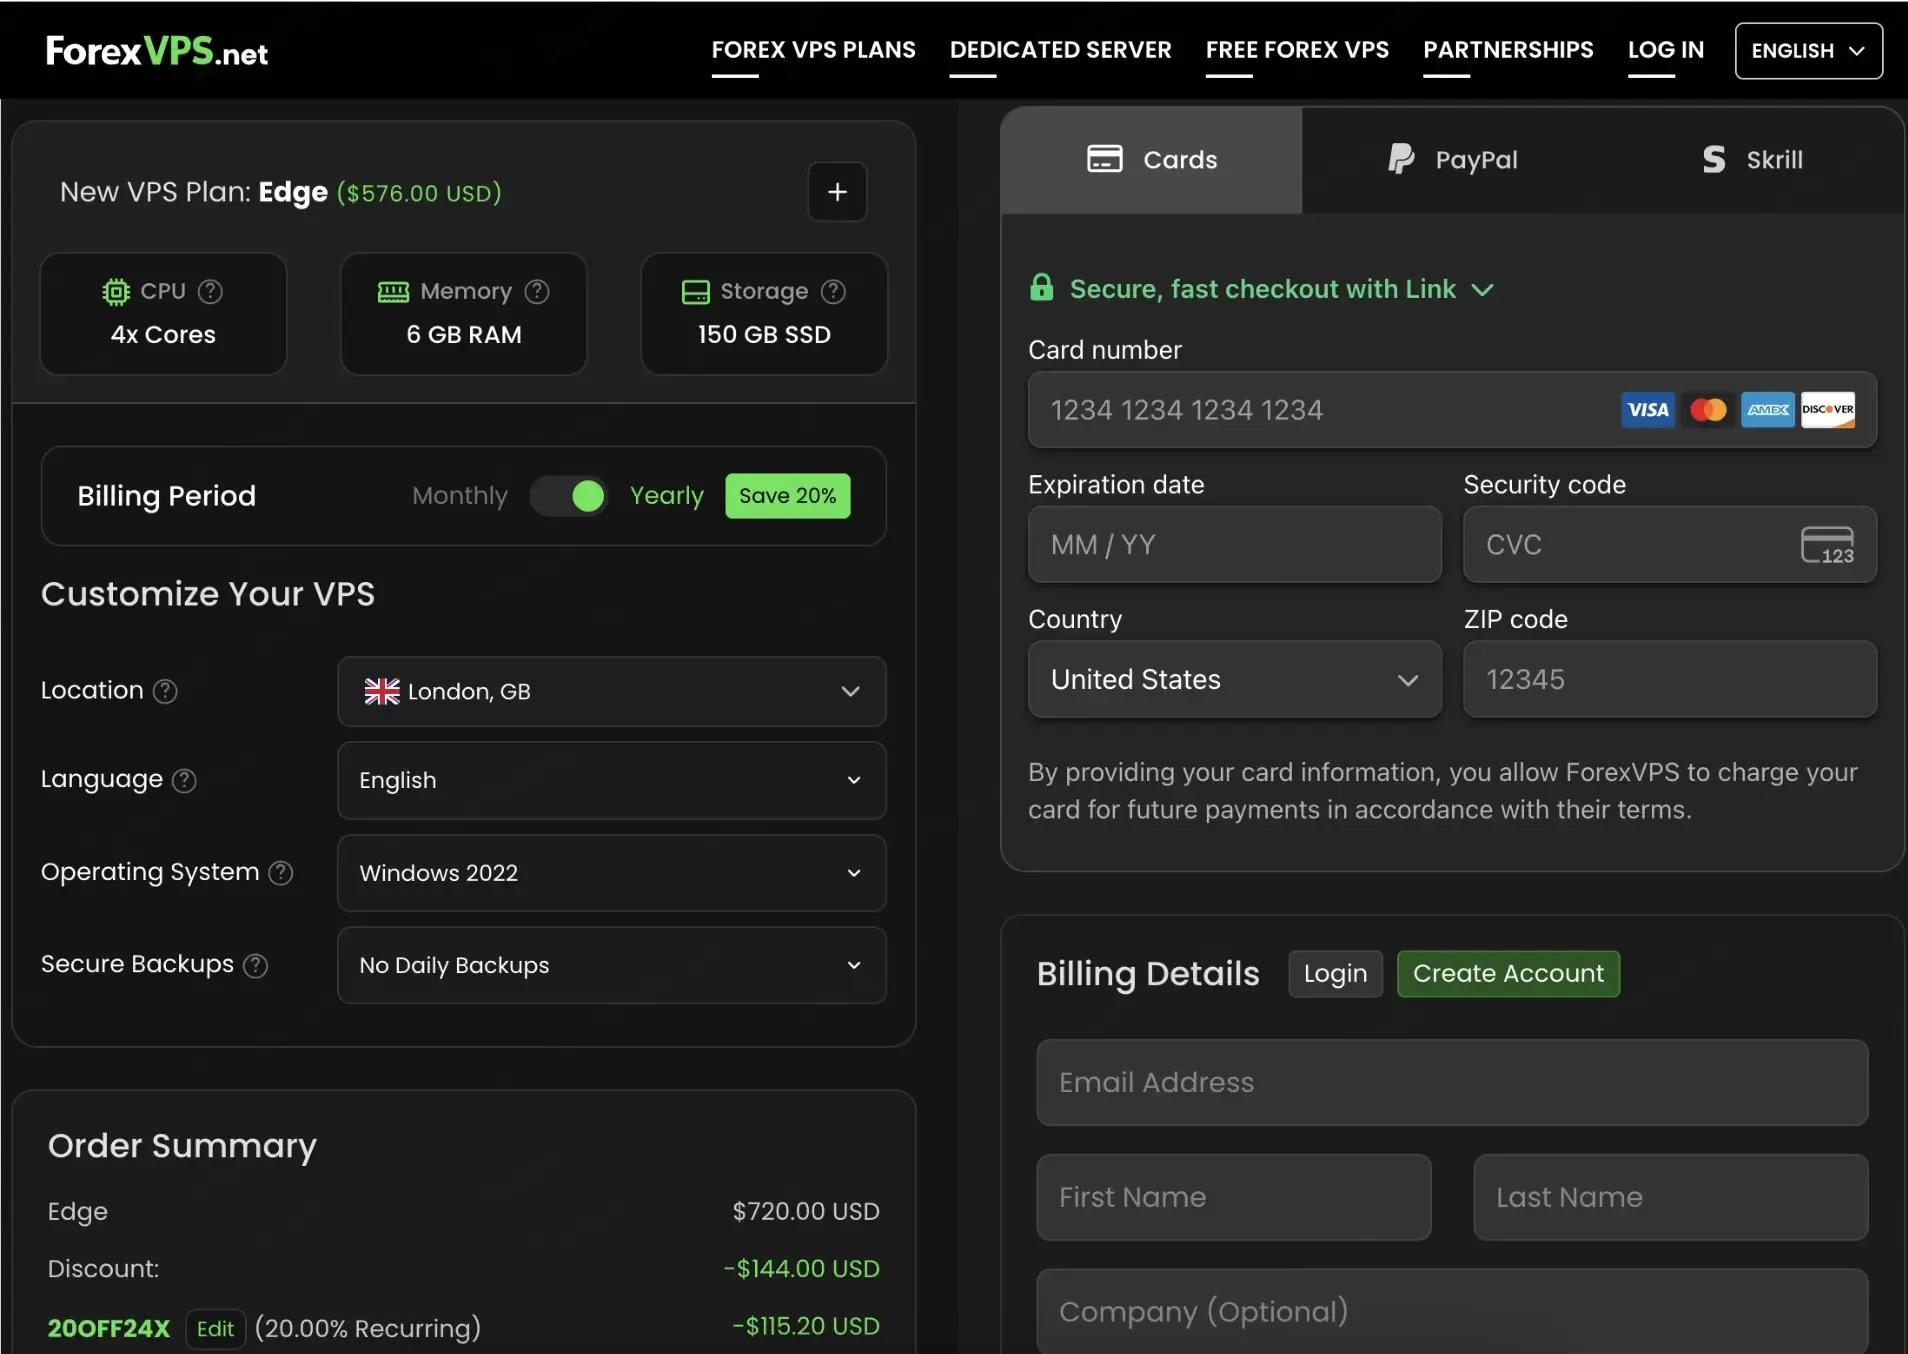Open the Country dropdown United States

click(1234, 680)
